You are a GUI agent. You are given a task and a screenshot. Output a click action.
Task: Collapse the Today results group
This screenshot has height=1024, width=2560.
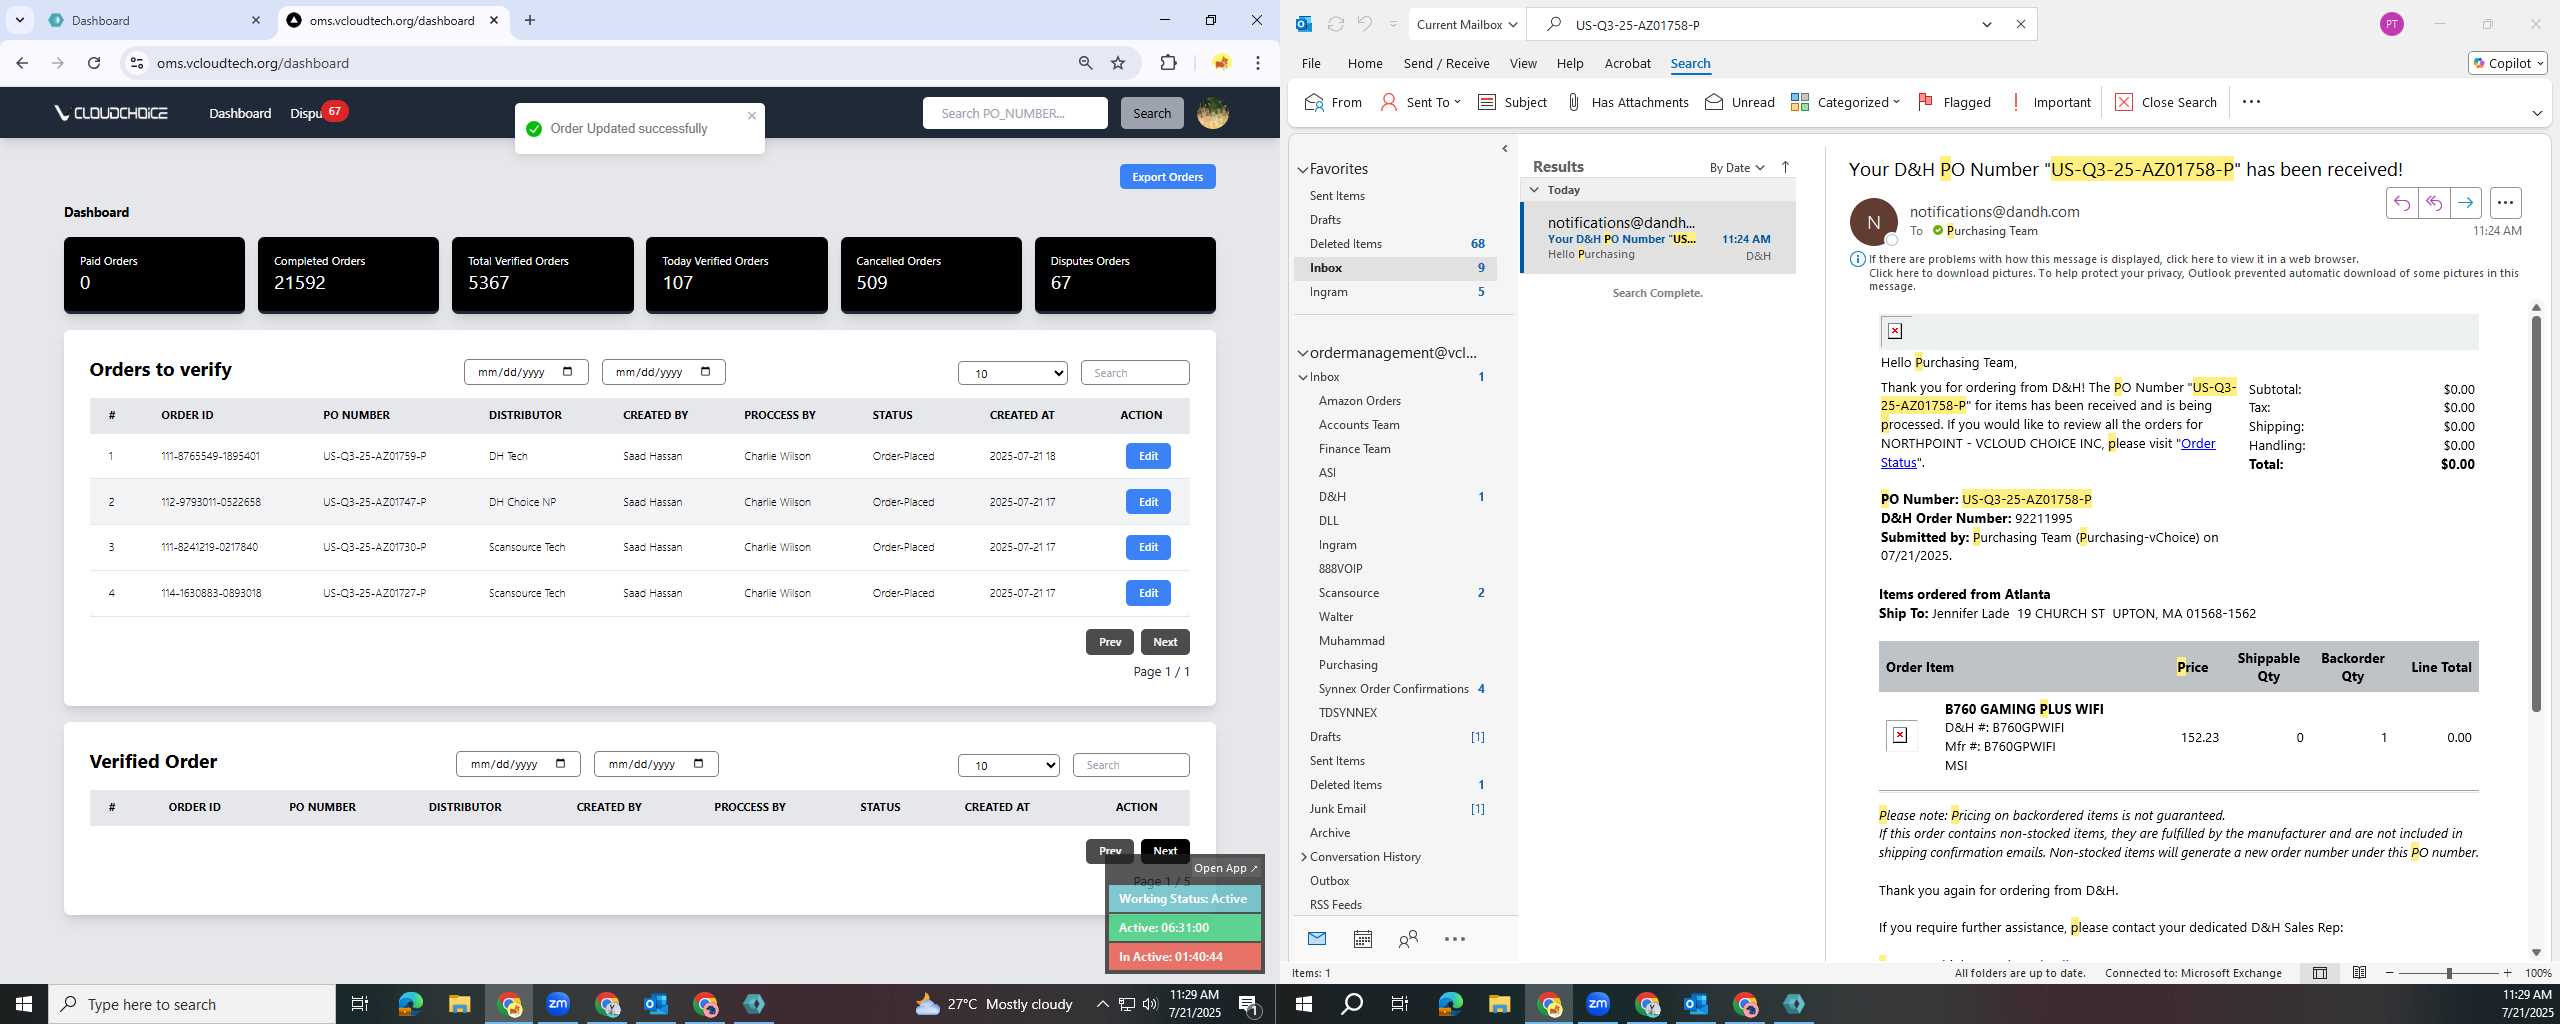1534,190
